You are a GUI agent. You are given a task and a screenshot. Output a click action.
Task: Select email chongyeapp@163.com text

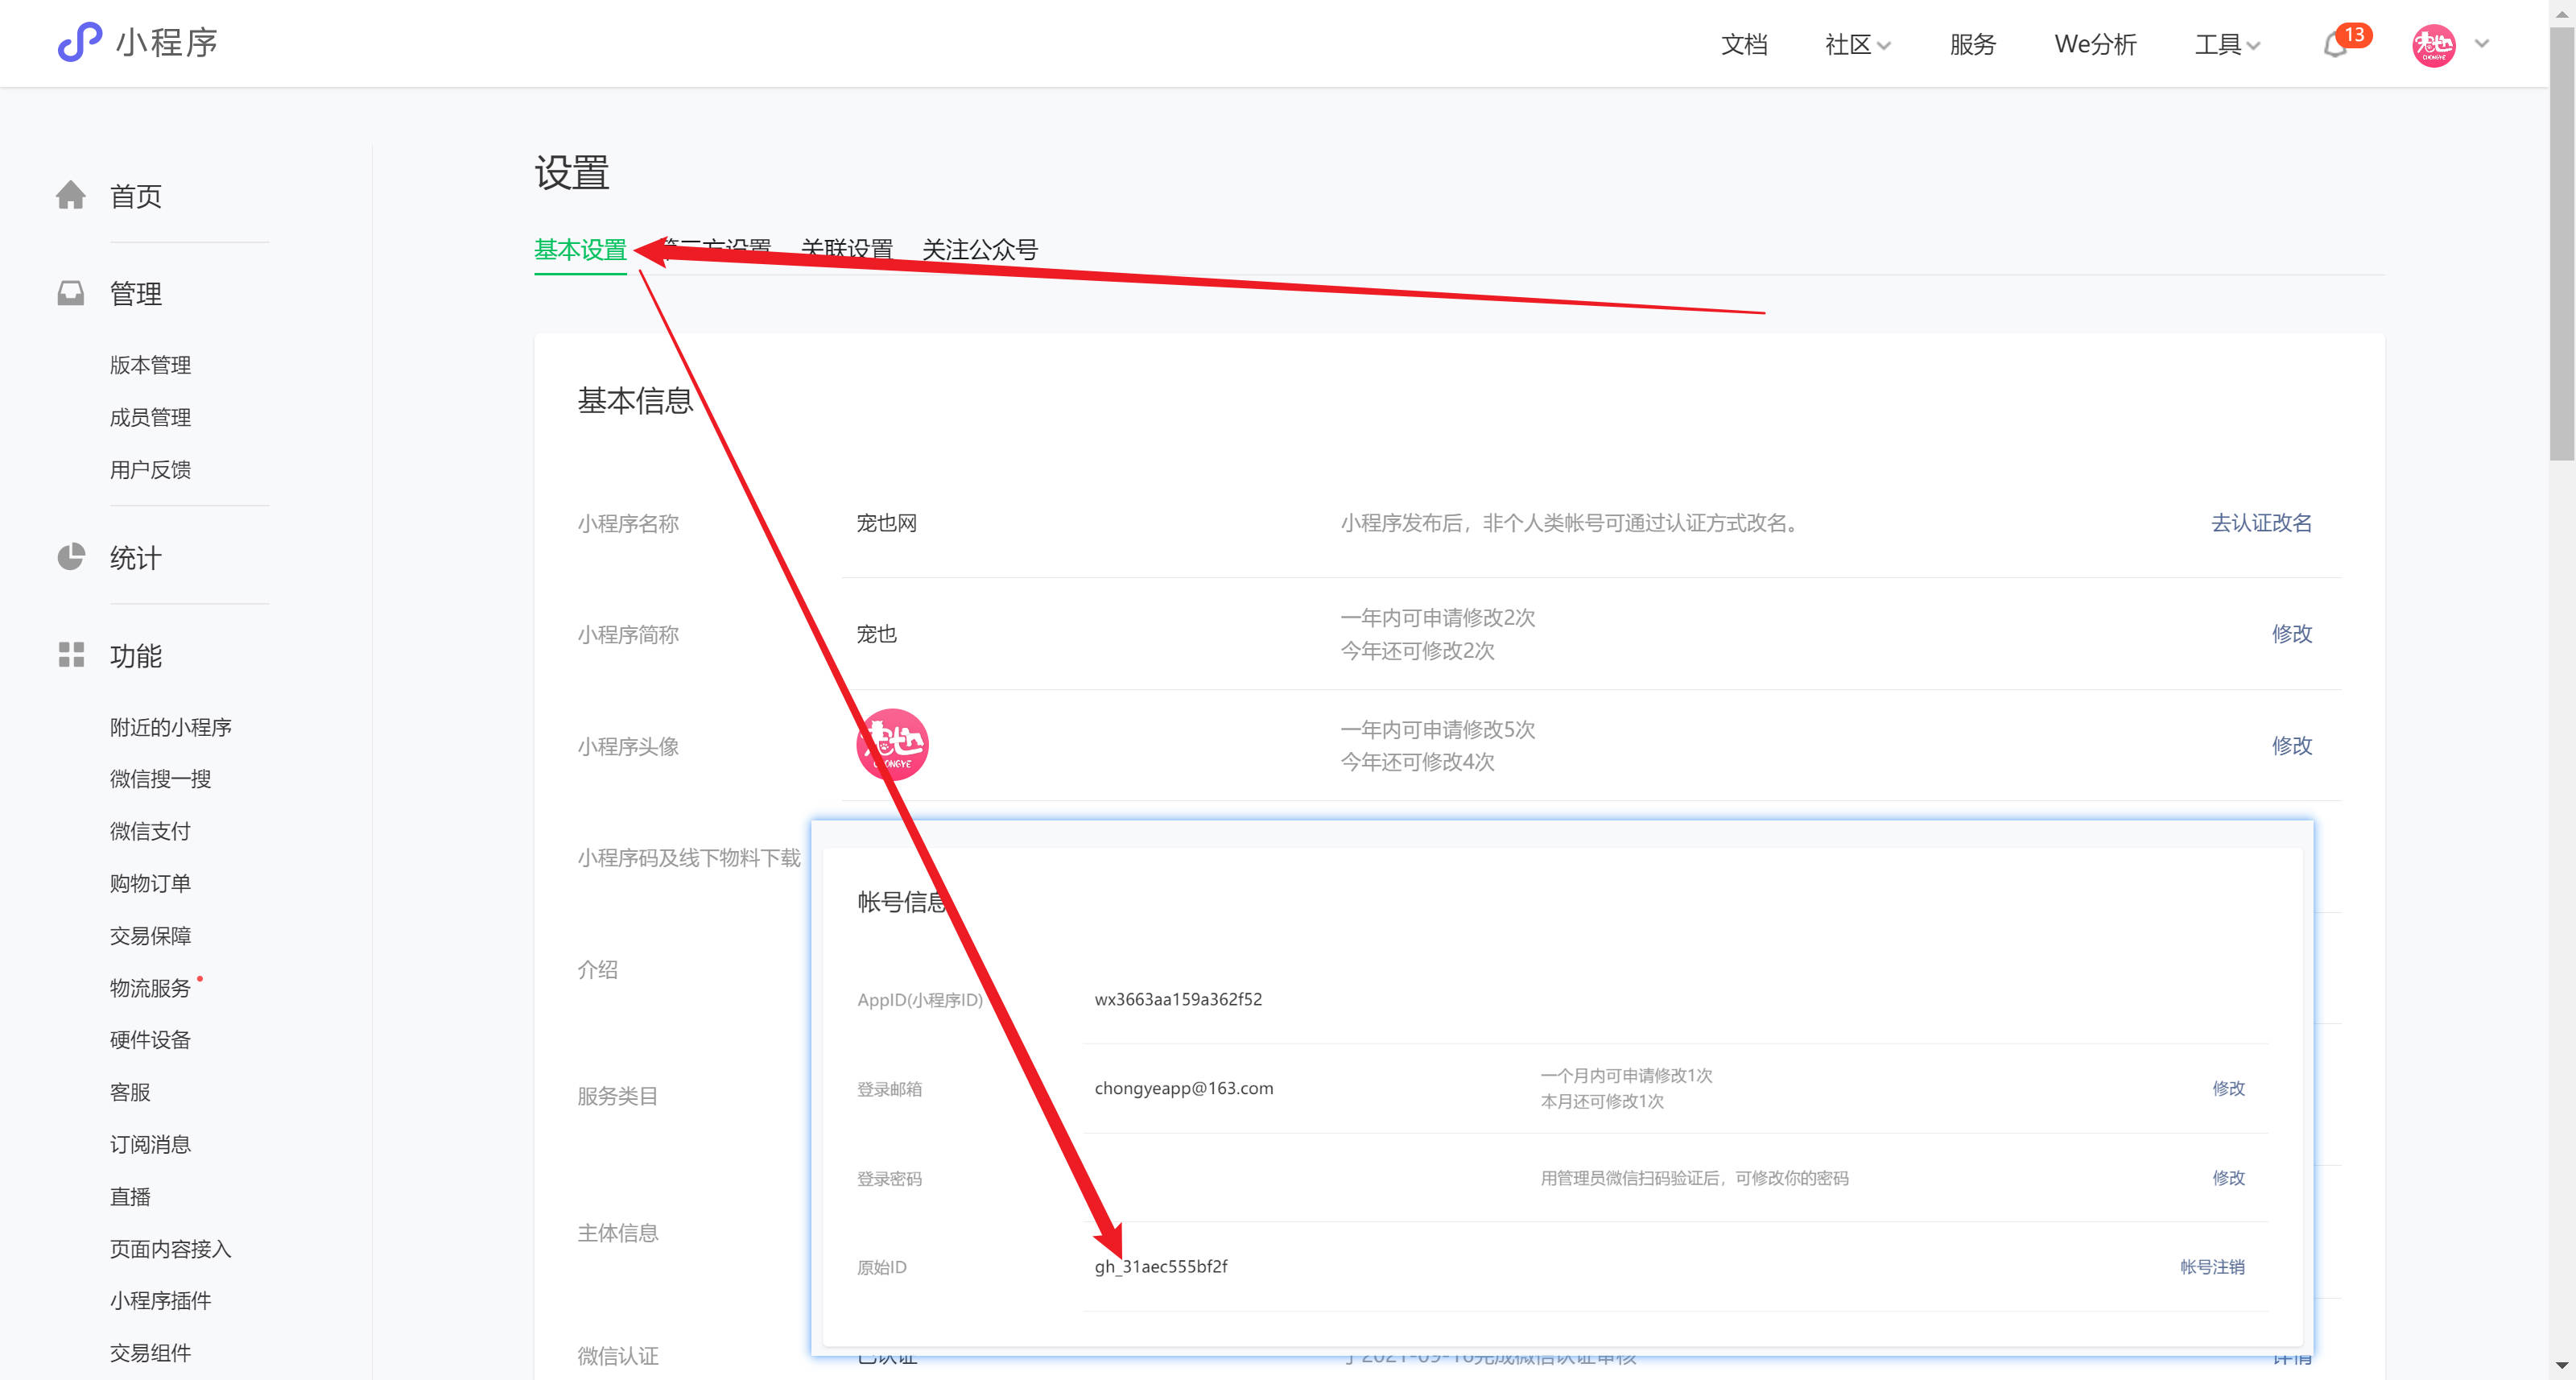pos(1184,1088)
